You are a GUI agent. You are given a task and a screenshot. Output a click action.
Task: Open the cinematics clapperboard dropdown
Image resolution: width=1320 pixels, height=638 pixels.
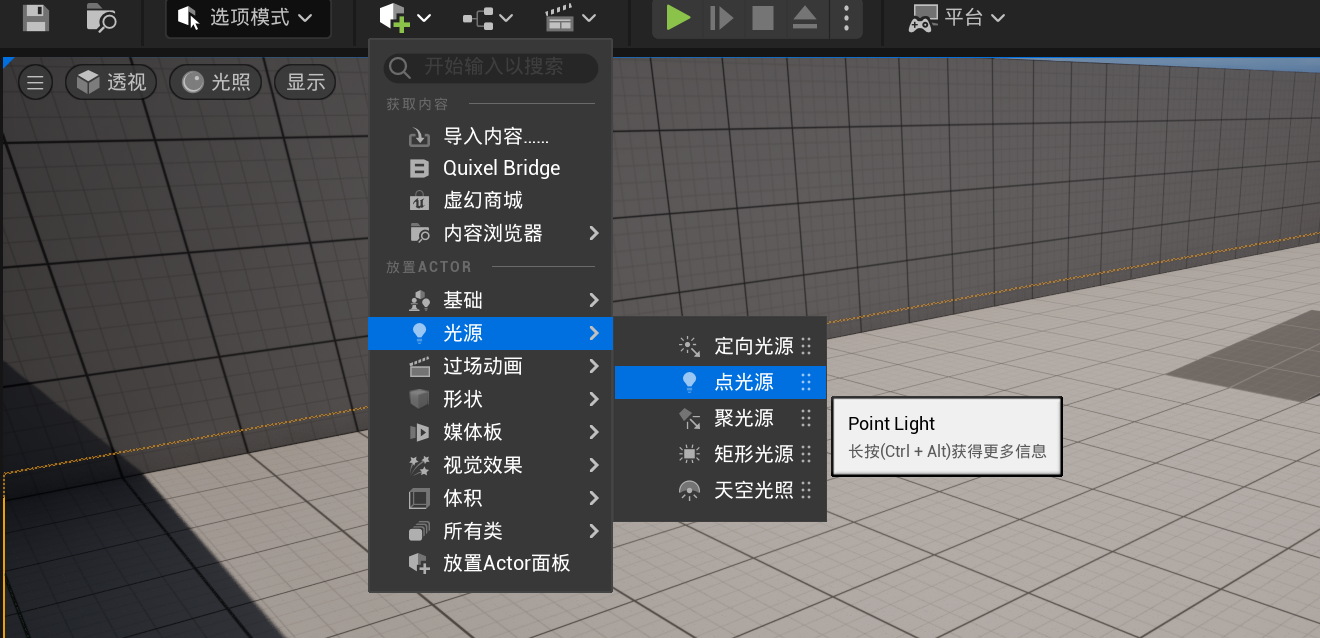pos(571,17)
